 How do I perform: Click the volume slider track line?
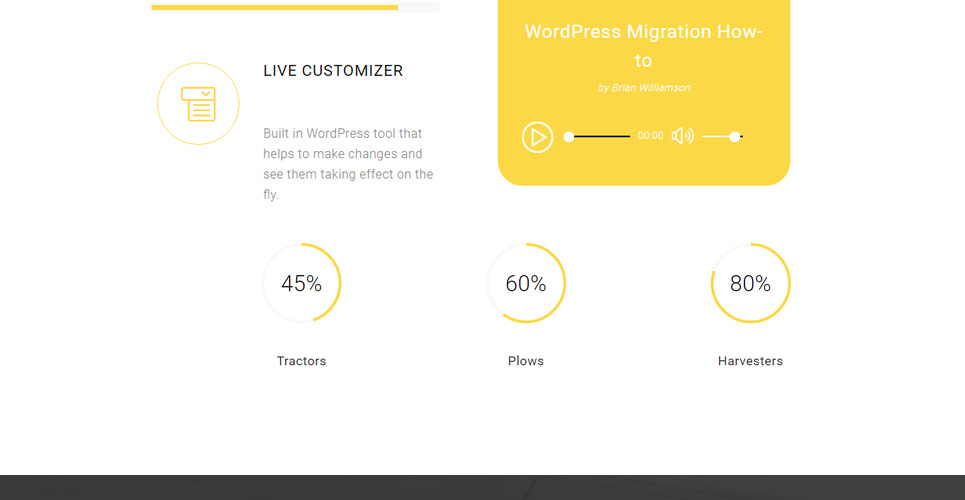pyautogui.click(x=716, y=136)
